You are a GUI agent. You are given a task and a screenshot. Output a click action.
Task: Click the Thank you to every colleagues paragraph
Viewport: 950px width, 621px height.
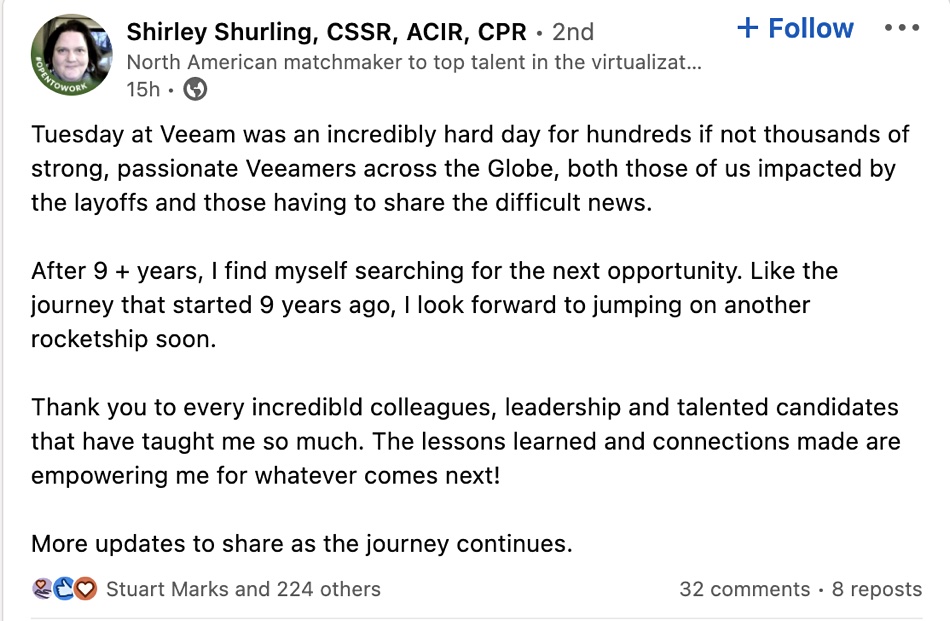pyautogui.click(x=465, y=441)
